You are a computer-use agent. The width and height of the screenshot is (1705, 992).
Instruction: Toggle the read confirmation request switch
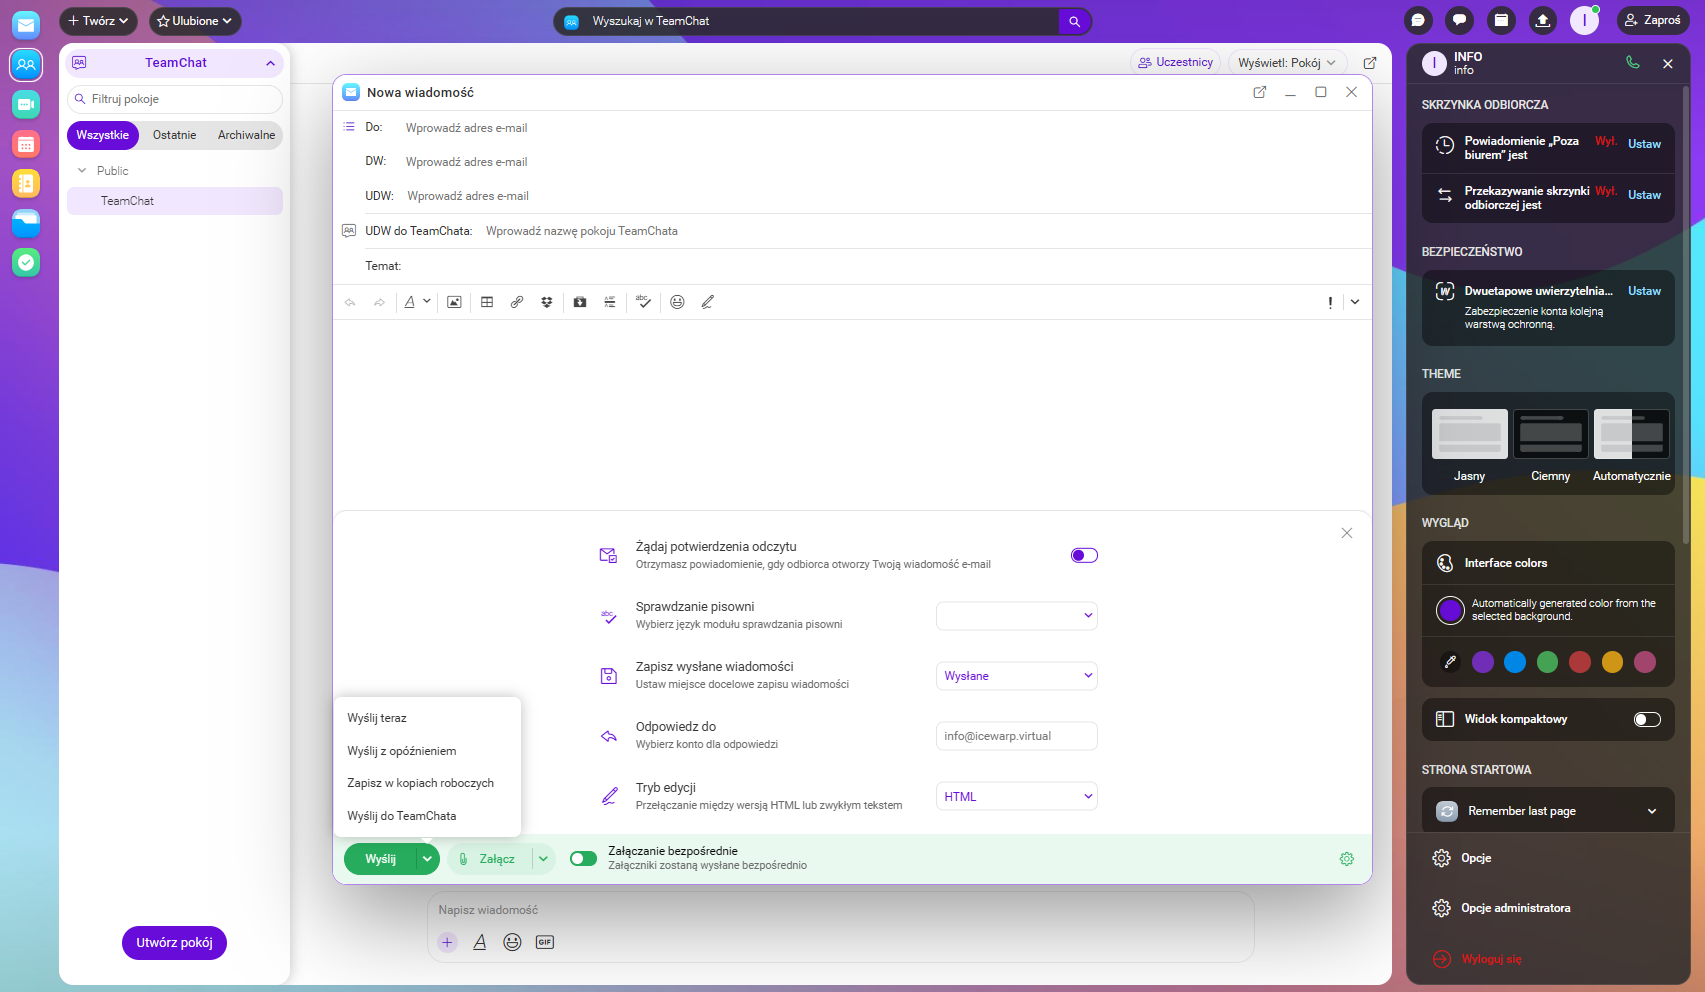(x=1084, y=556)
